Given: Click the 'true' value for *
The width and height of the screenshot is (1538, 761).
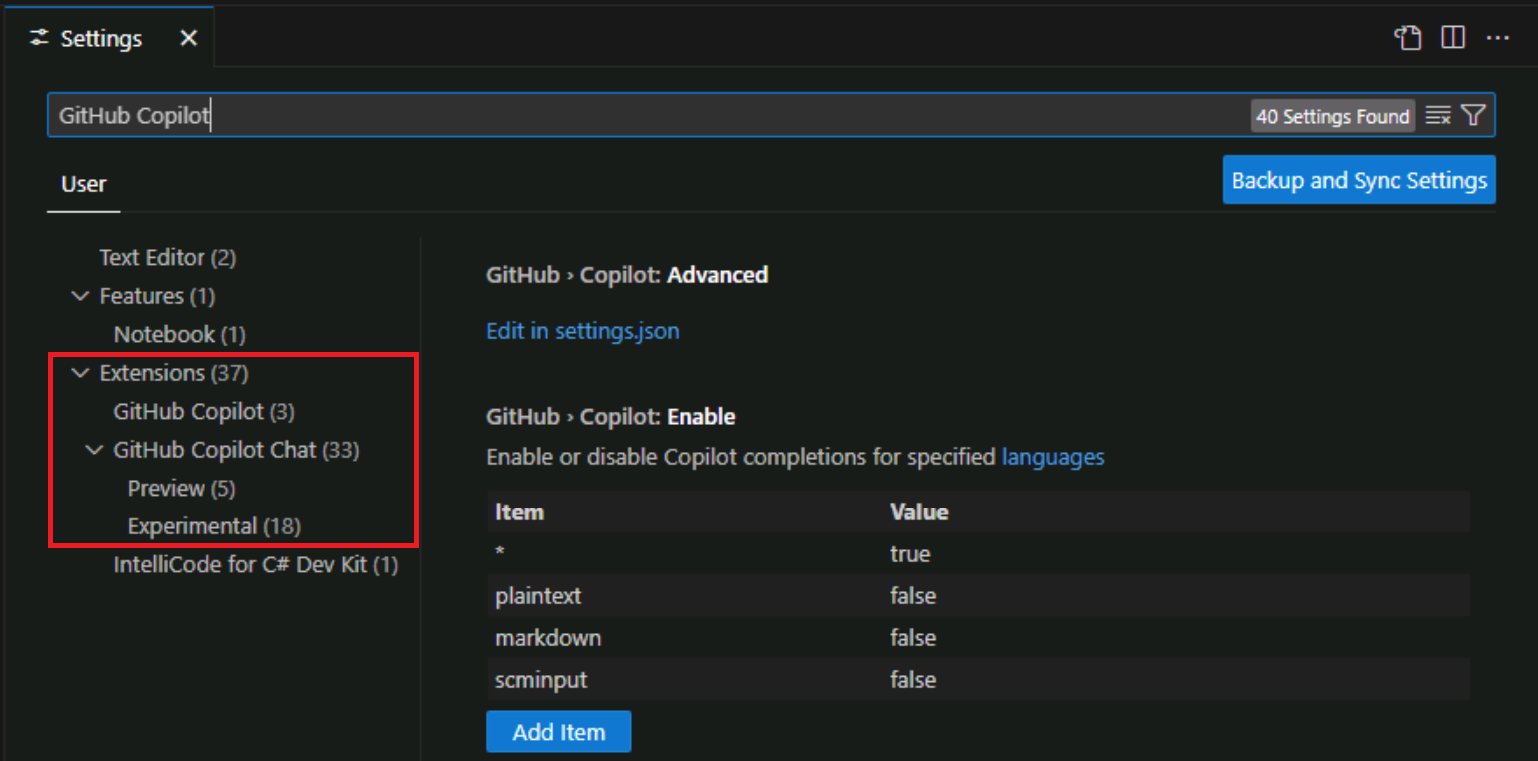Looking at the screenshot, I should point(910,554).
